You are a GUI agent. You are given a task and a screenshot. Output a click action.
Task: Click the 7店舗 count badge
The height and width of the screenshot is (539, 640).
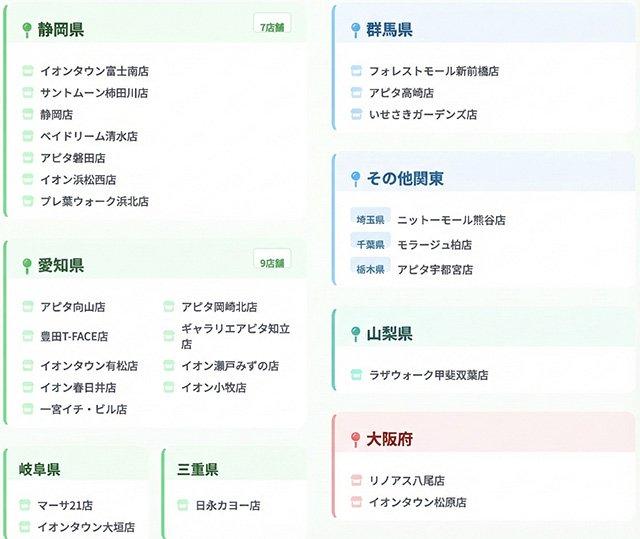tap(272, 27)
